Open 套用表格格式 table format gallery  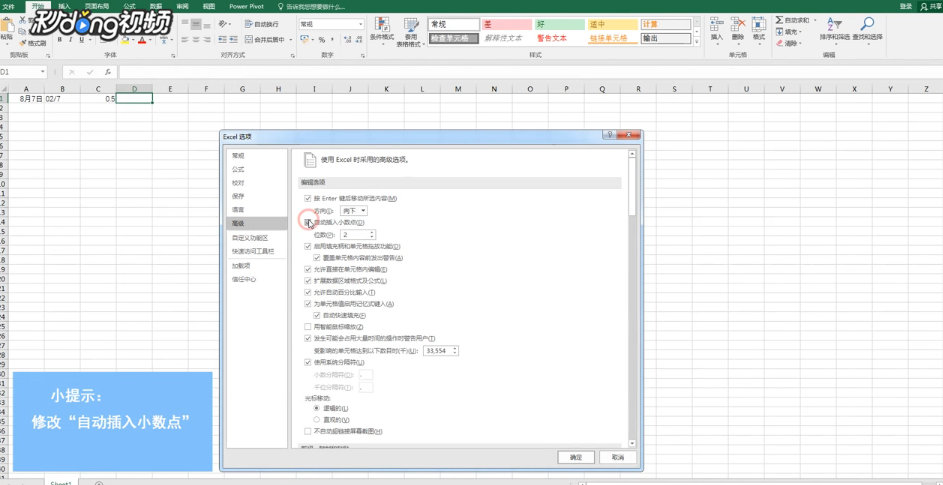pos(411,31)
